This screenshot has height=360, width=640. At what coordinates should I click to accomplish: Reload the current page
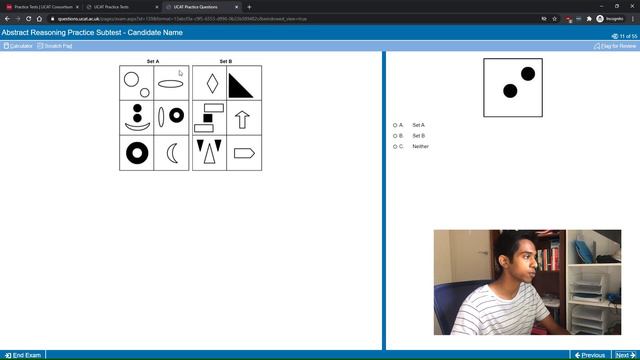28,19
